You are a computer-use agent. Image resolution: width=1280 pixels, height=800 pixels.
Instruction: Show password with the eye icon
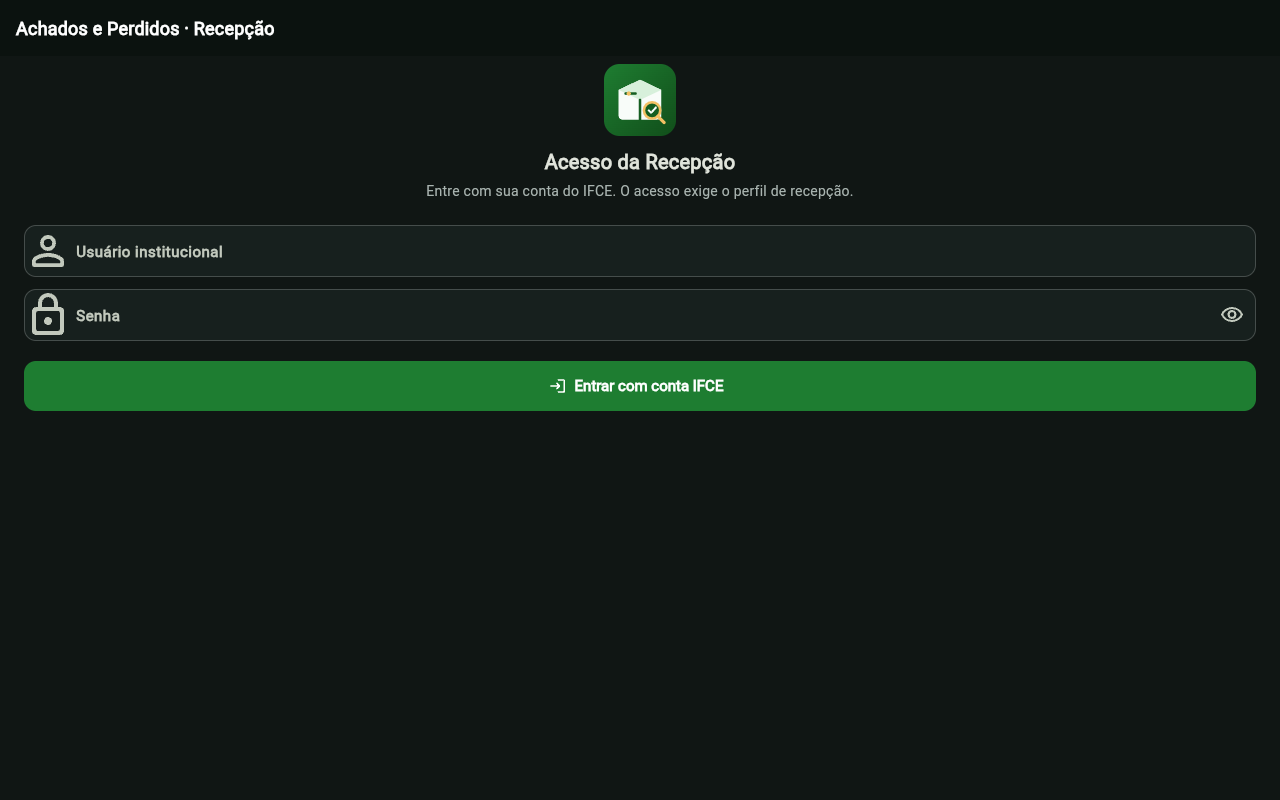1232,315
